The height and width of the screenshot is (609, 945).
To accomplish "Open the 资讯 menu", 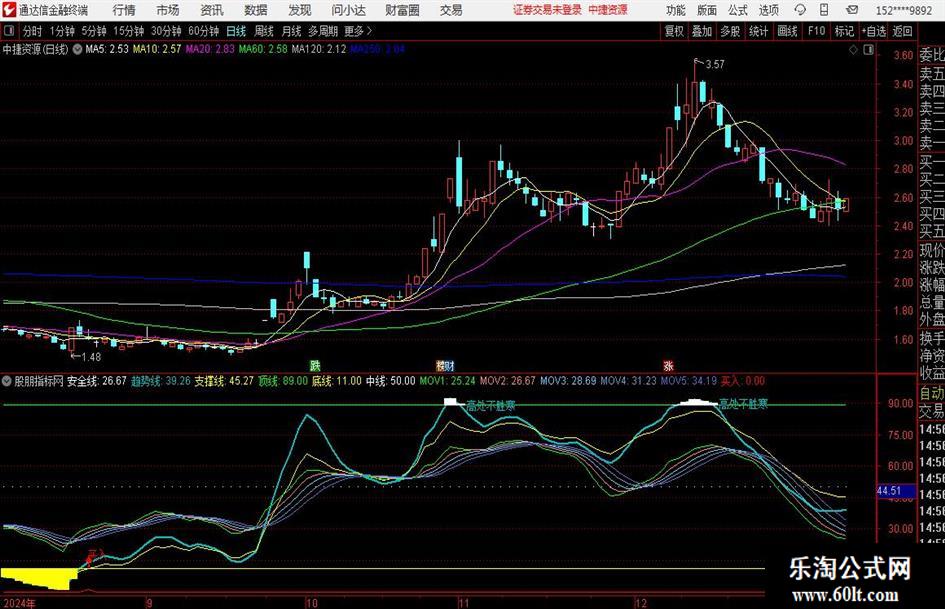I will (x=212, y=10).
